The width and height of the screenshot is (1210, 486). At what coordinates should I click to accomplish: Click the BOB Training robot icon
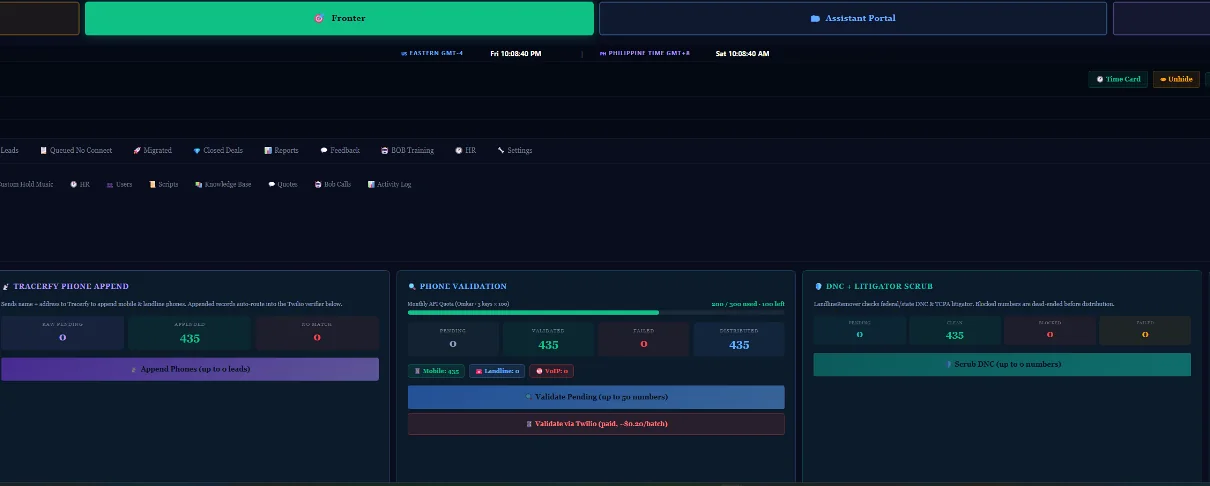[384, 150]
